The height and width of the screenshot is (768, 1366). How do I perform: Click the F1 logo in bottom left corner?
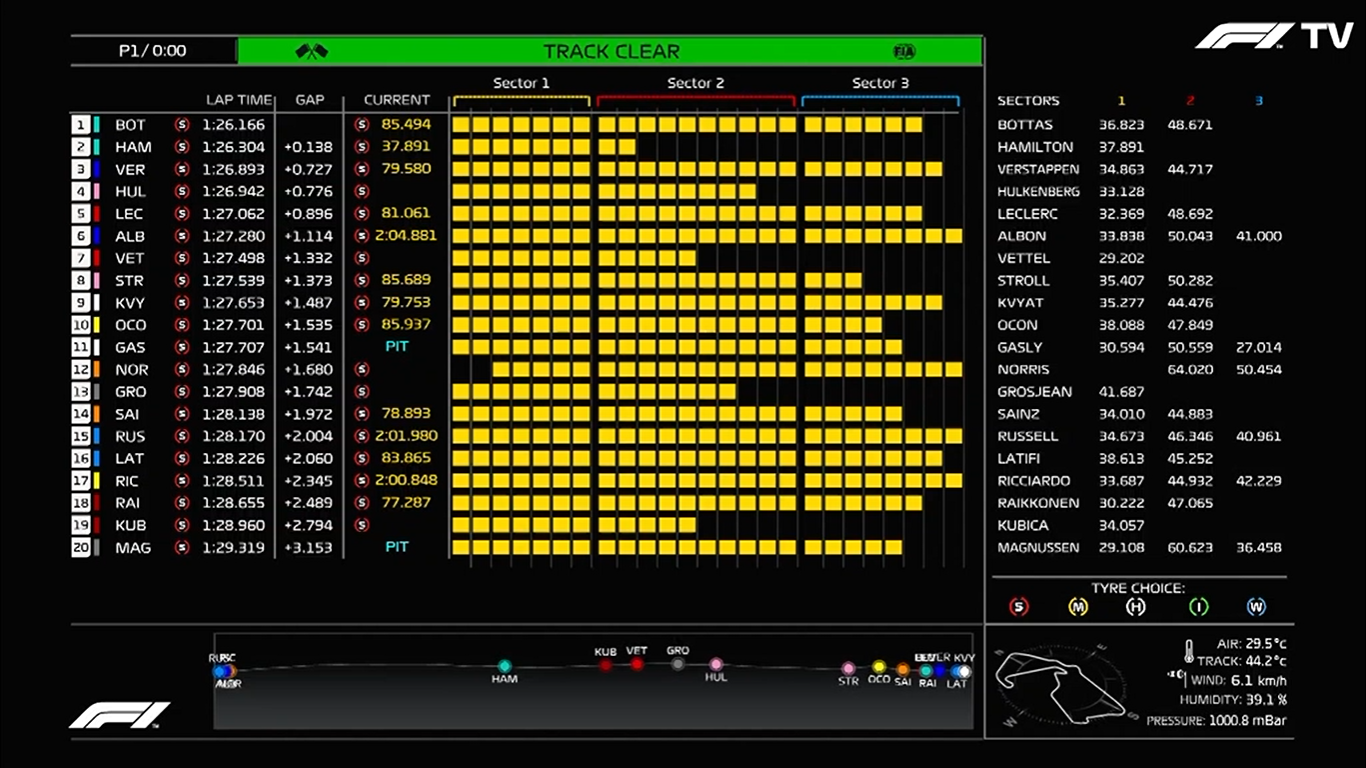pyautogui.click(x=119, y=714)
